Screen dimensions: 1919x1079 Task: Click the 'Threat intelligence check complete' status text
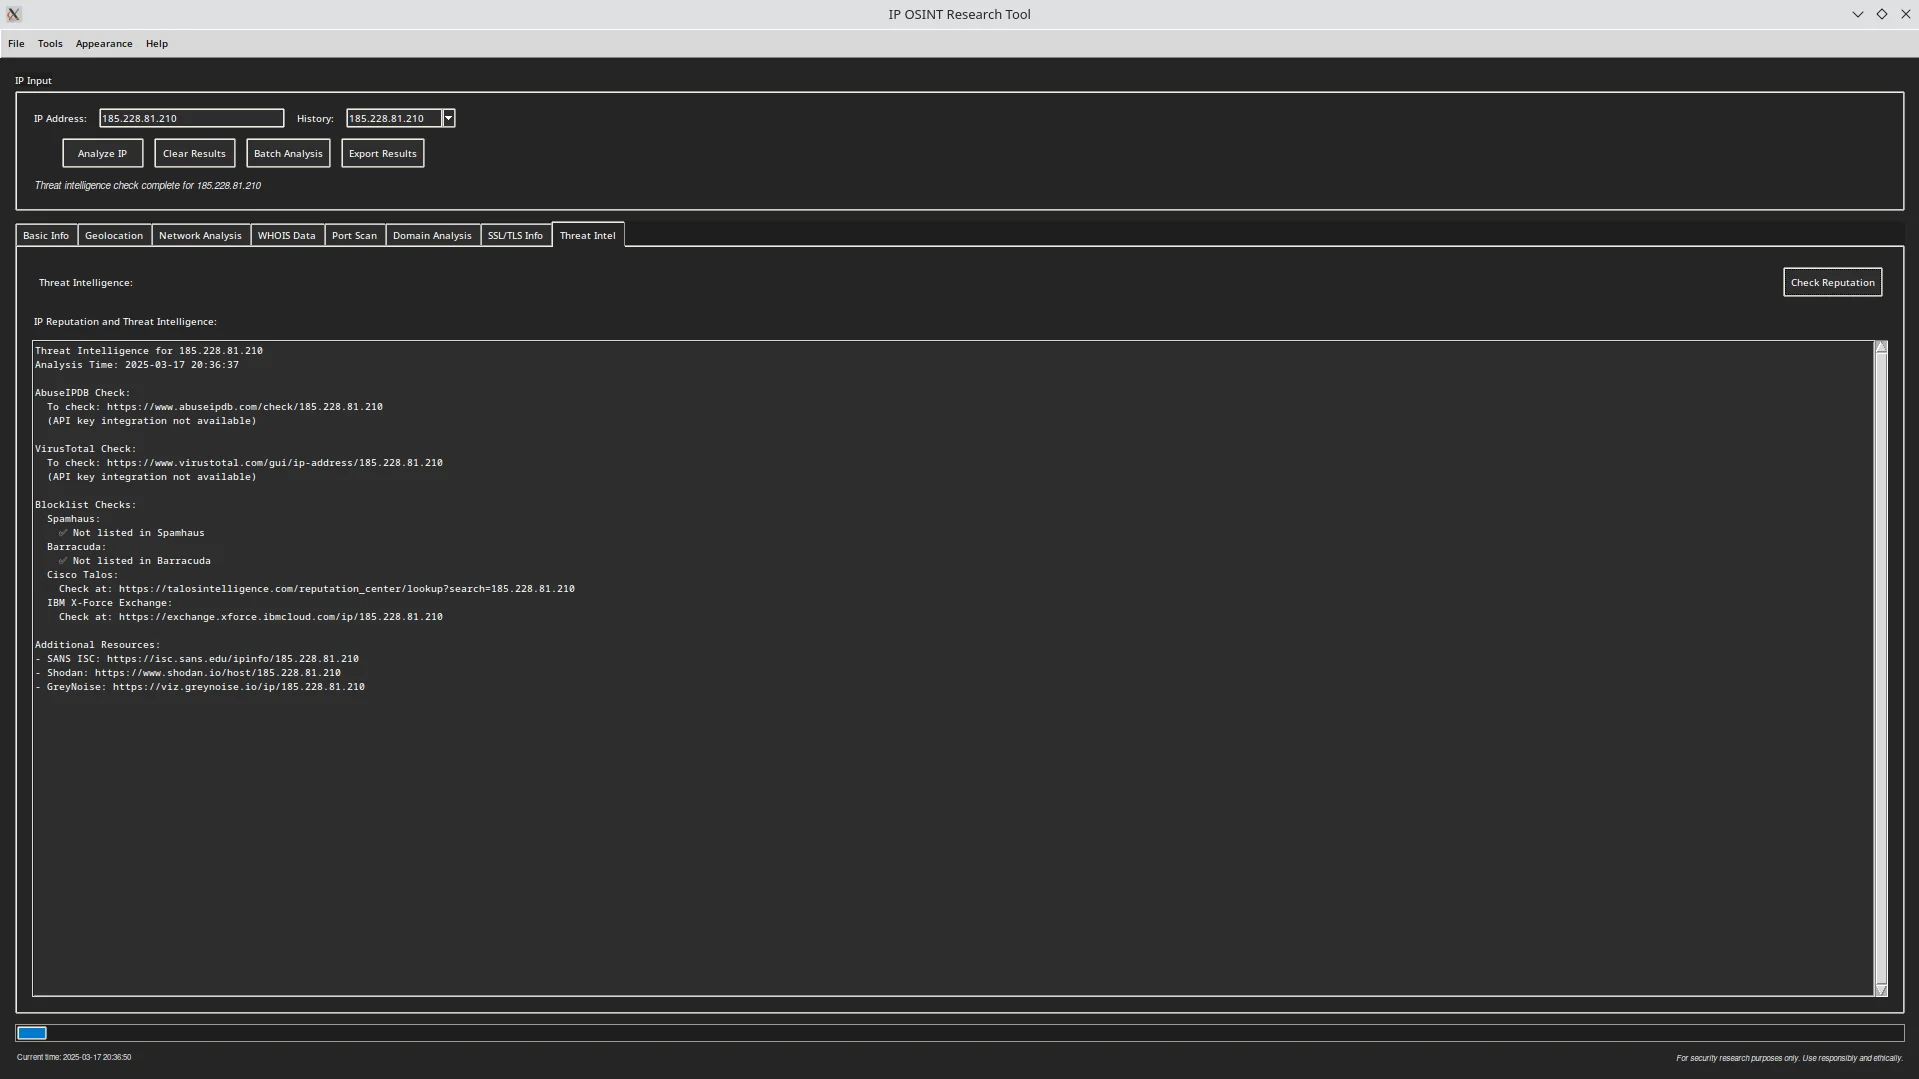coord(148,186)
